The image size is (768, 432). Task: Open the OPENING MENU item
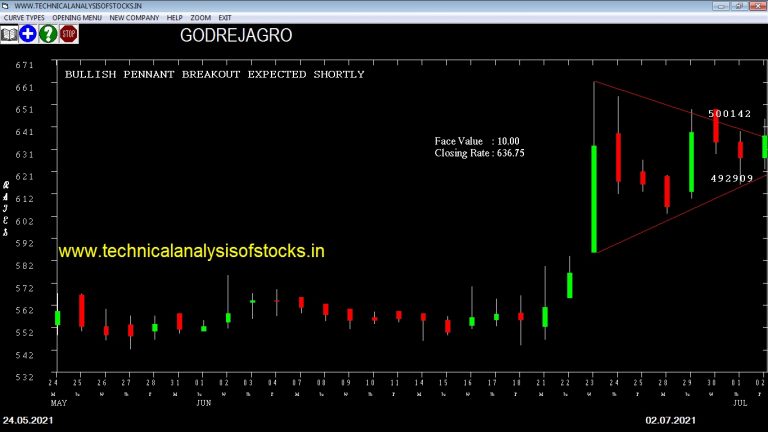coord(77,18)
